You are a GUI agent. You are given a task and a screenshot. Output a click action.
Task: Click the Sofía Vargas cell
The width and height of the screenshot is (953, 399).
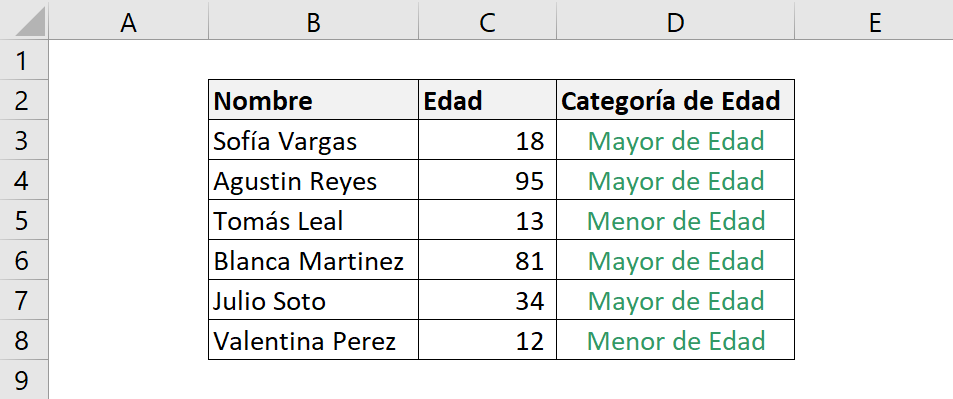tap(313, 140)
